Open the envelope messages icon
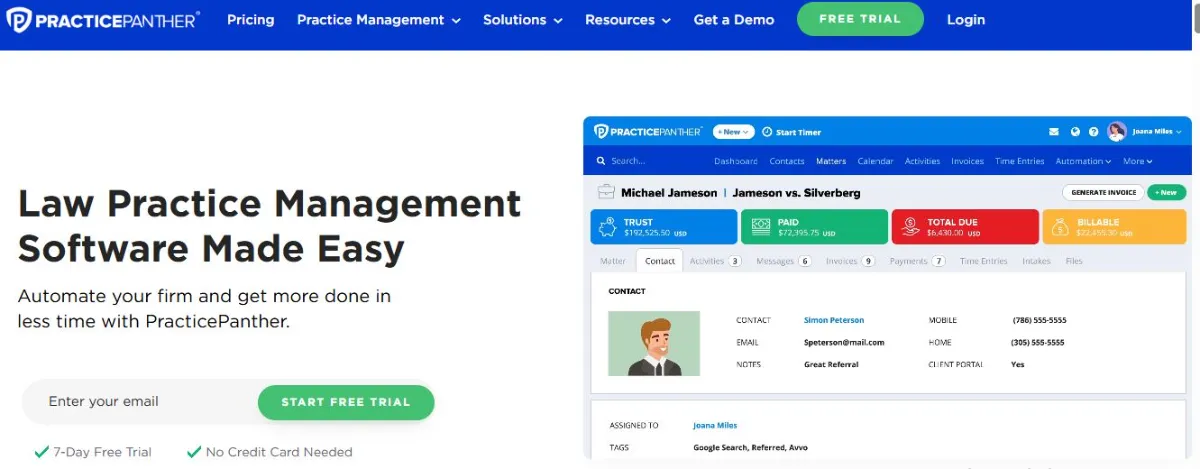Viewport: 1200px width, 469px height. click(x=1053, y=132)
